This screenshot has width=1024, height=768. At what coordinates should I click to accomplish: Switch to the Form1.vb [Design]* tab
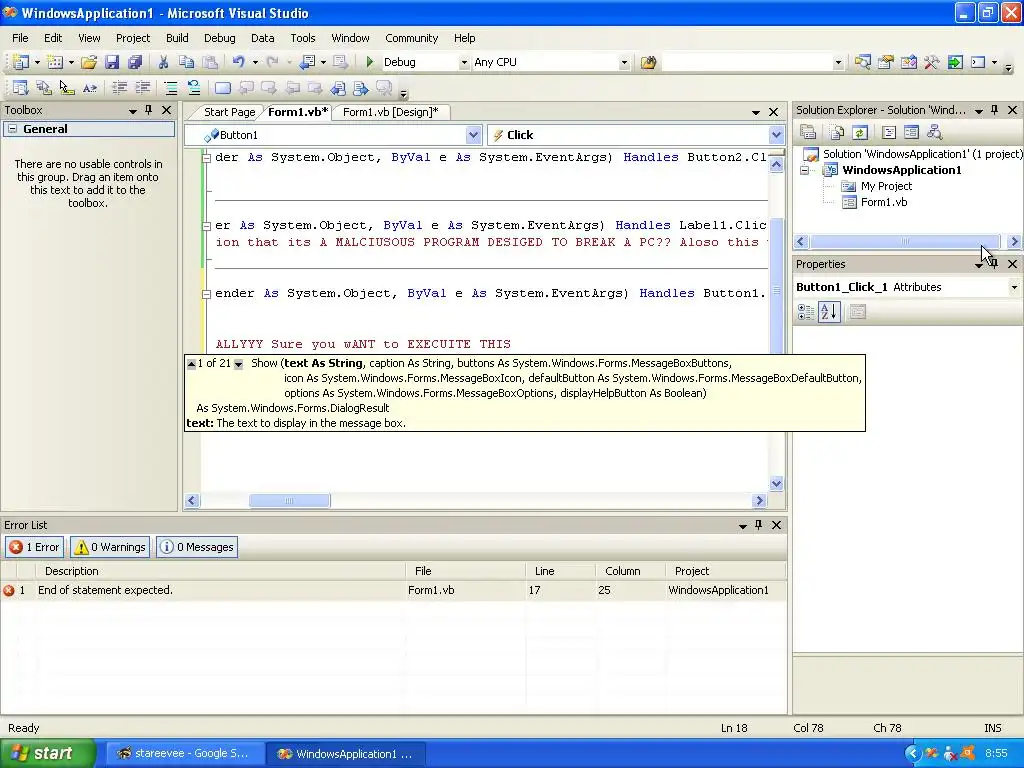point(391,112)
